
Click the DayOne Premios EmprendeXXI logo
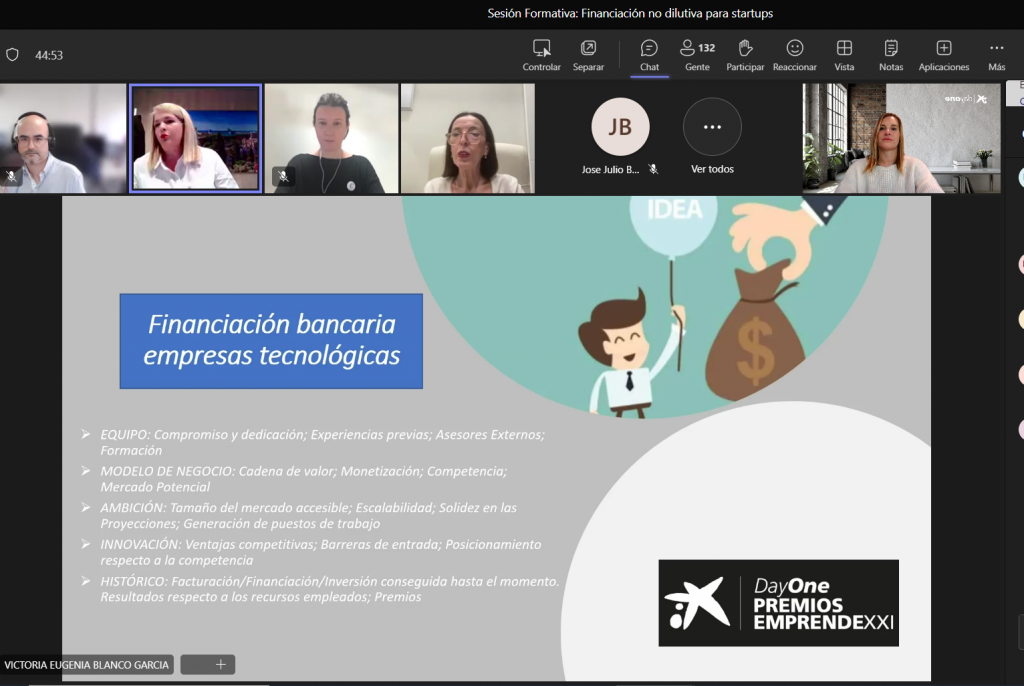(778, 603)
